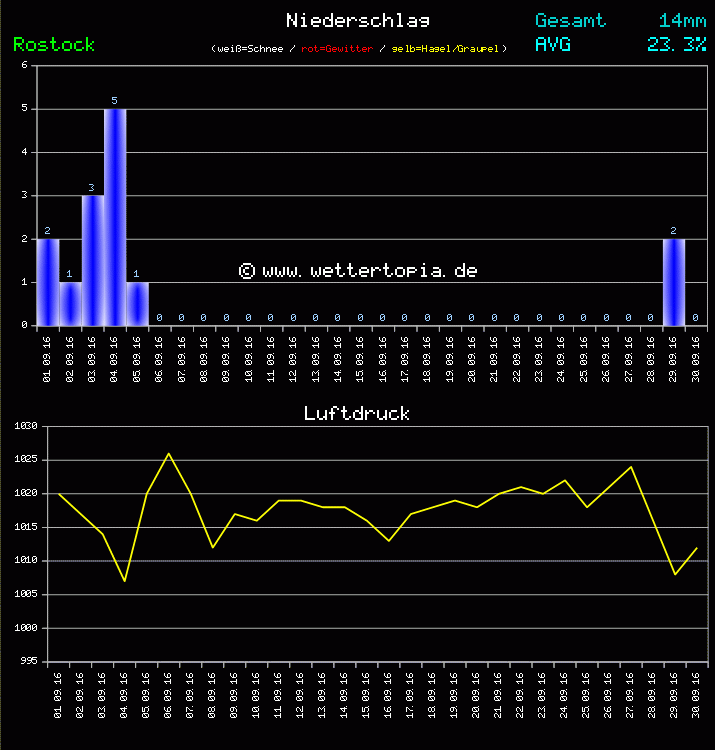This screenshot has height=750, width=715.
Task: Select the 29.09.16 precipitation bar
Action: (x=673, y=282)
